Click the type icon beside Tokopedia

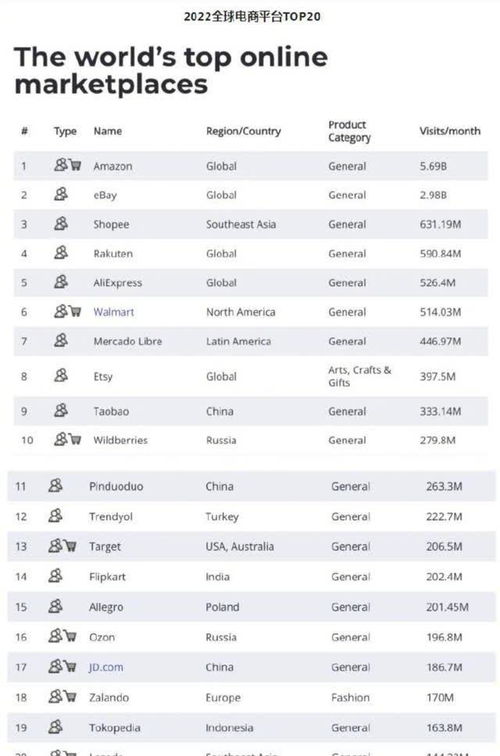(x=55, y=727)
